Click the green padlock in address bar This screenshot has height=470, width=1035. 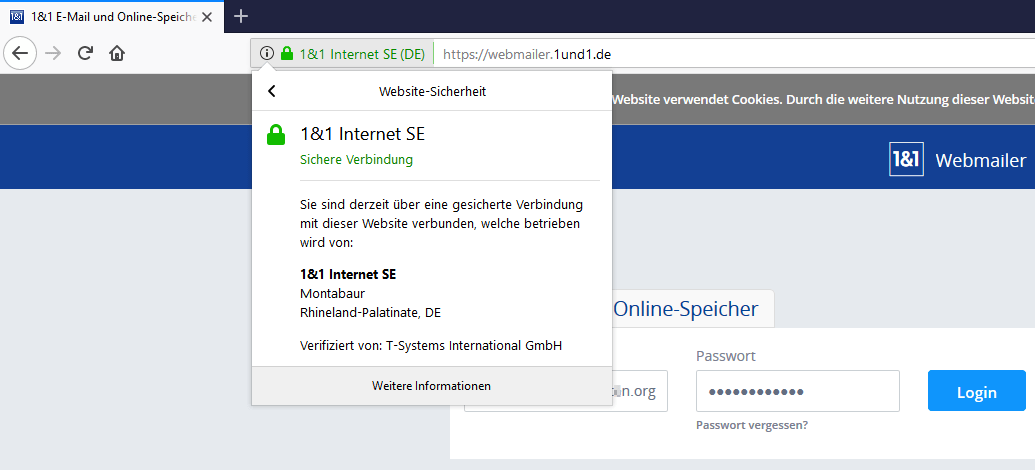[286, 53]
